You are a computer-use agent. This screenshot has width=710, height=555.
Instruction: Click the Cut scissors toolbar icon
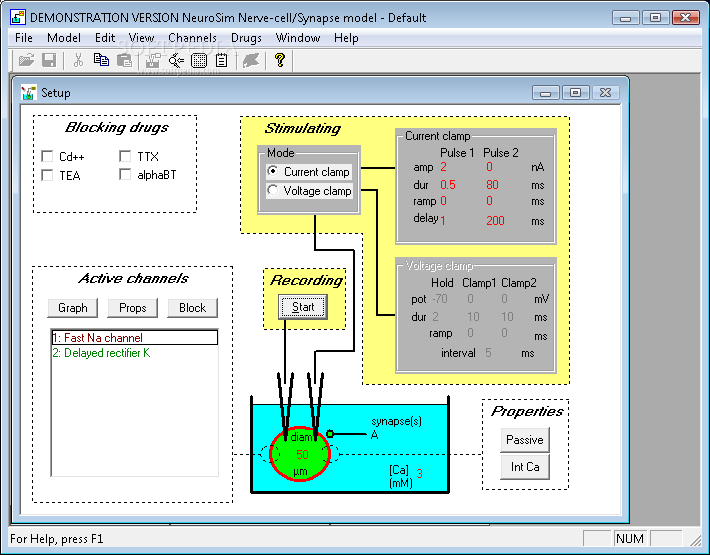[78, 60]
